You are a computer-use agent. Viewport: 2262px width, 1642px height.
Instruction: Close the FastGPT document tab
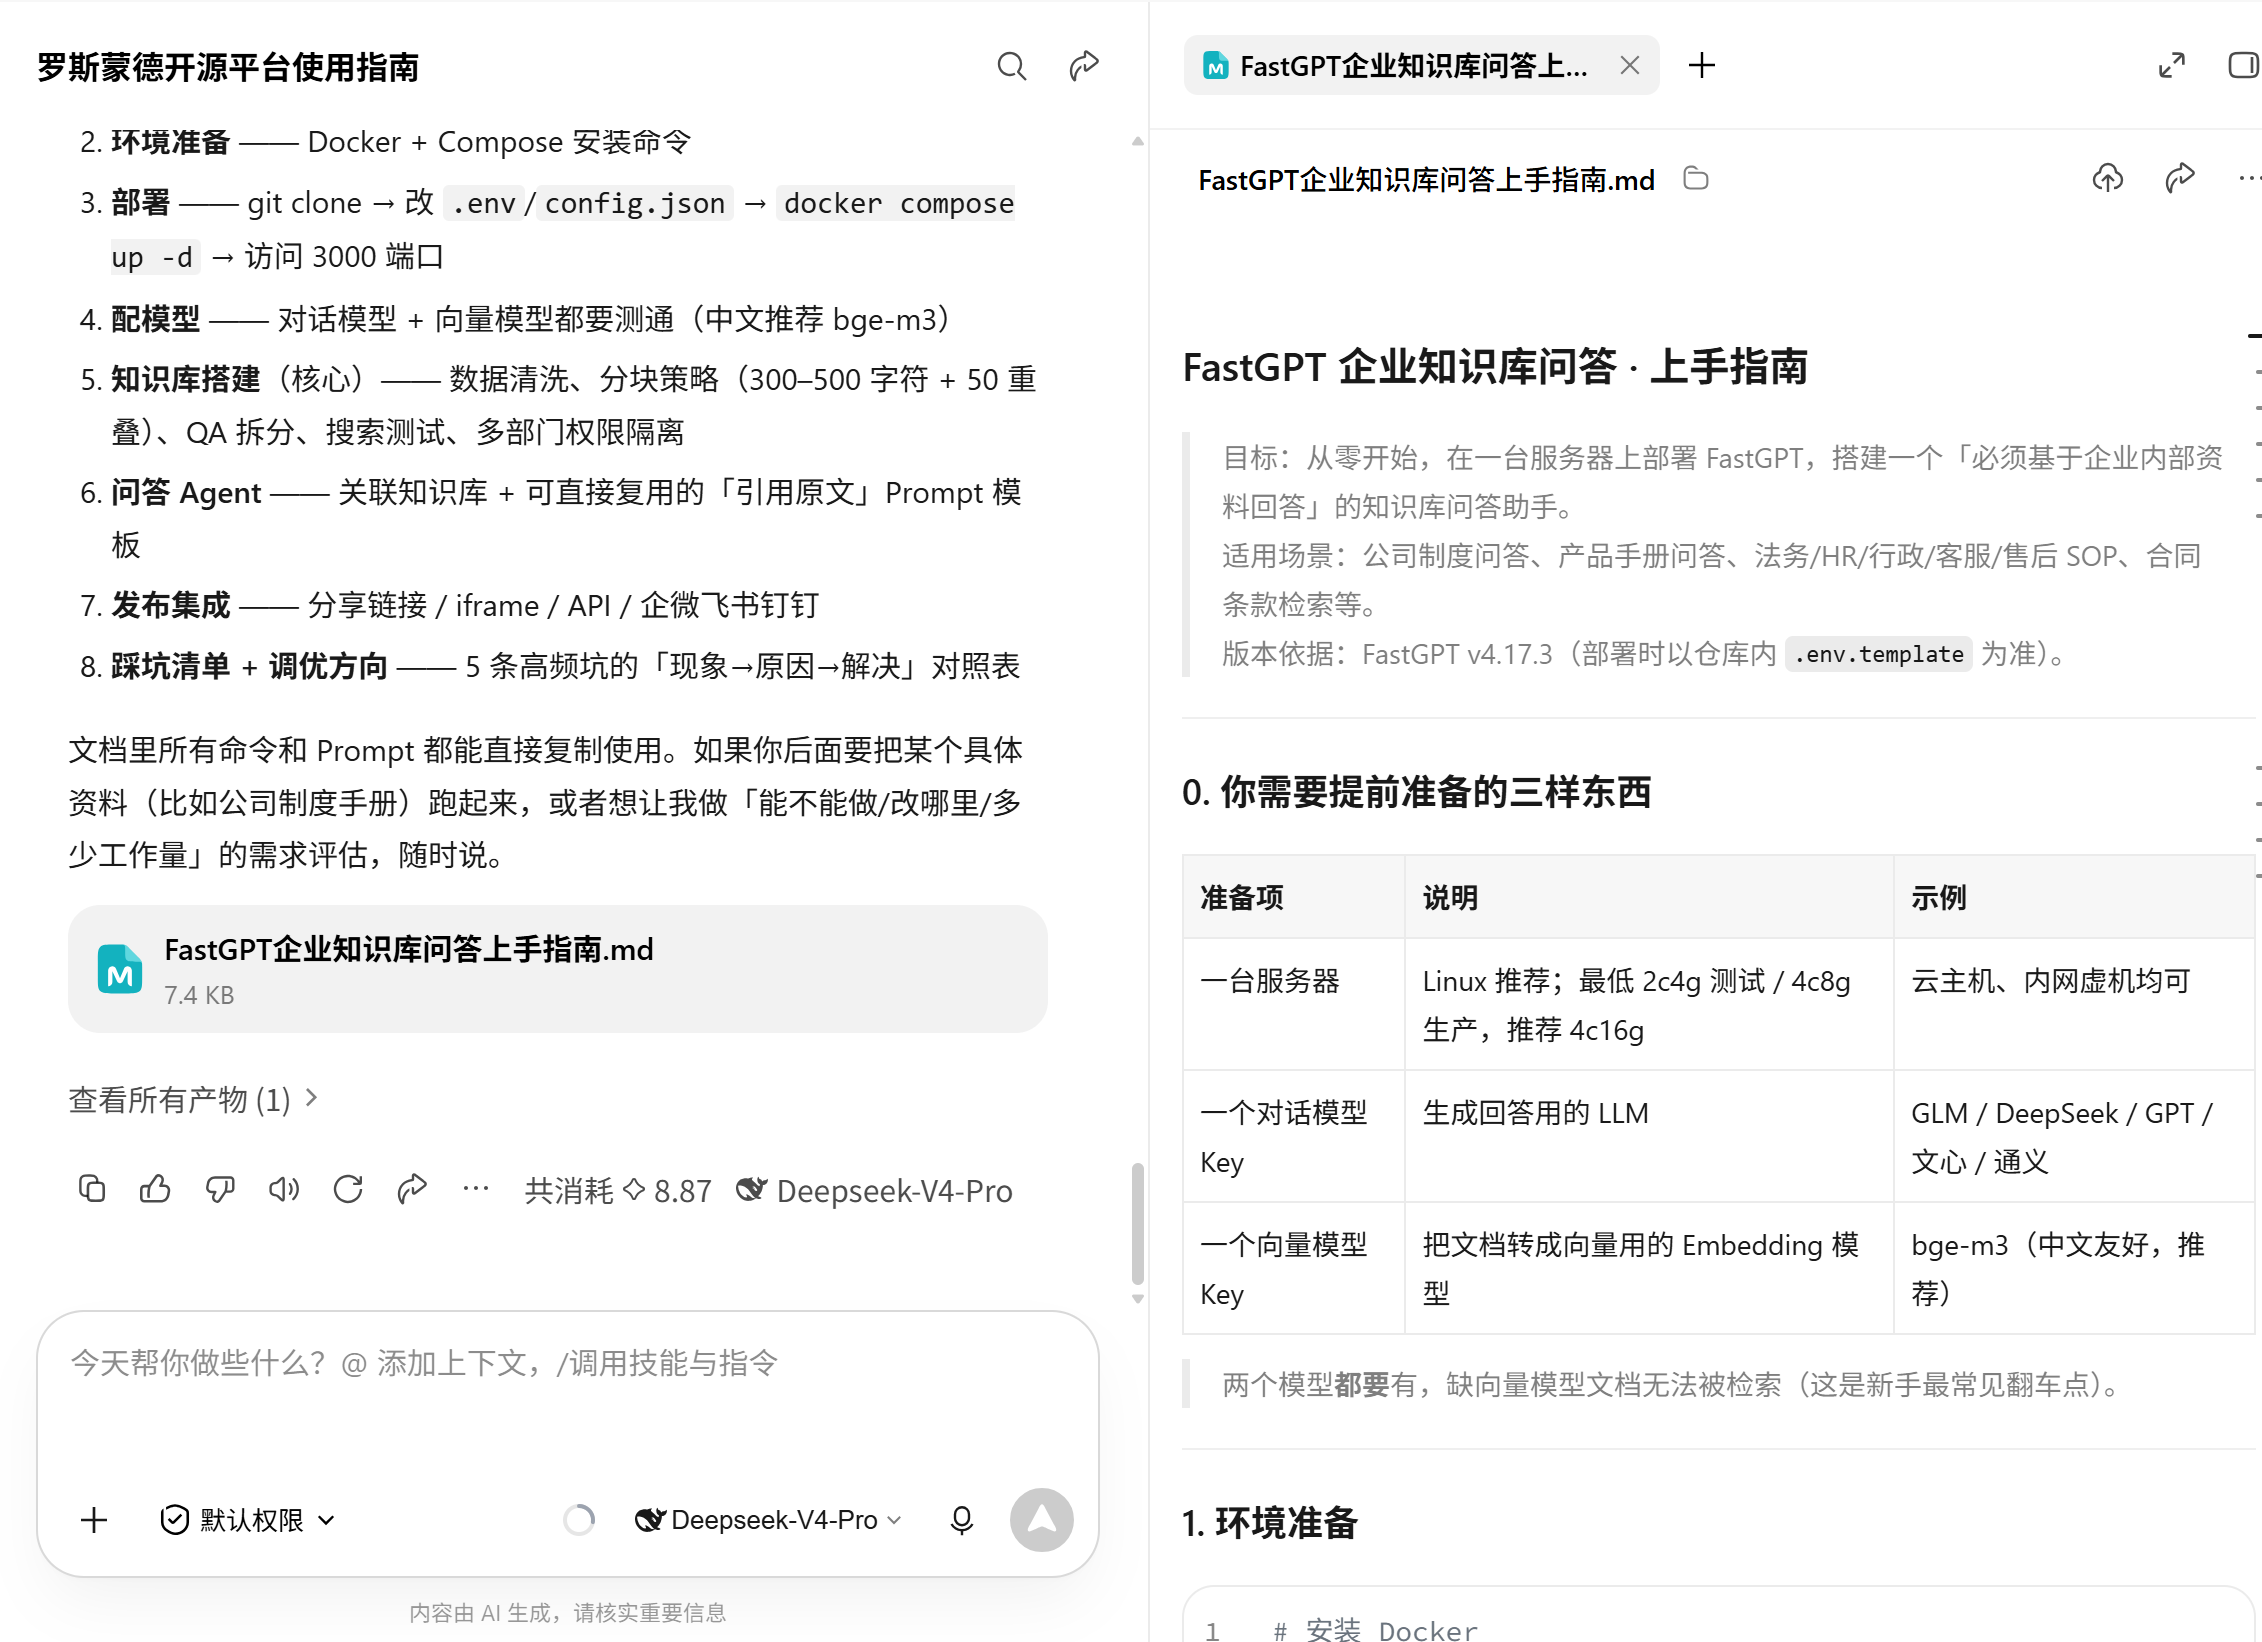(x=1630, y=66)
